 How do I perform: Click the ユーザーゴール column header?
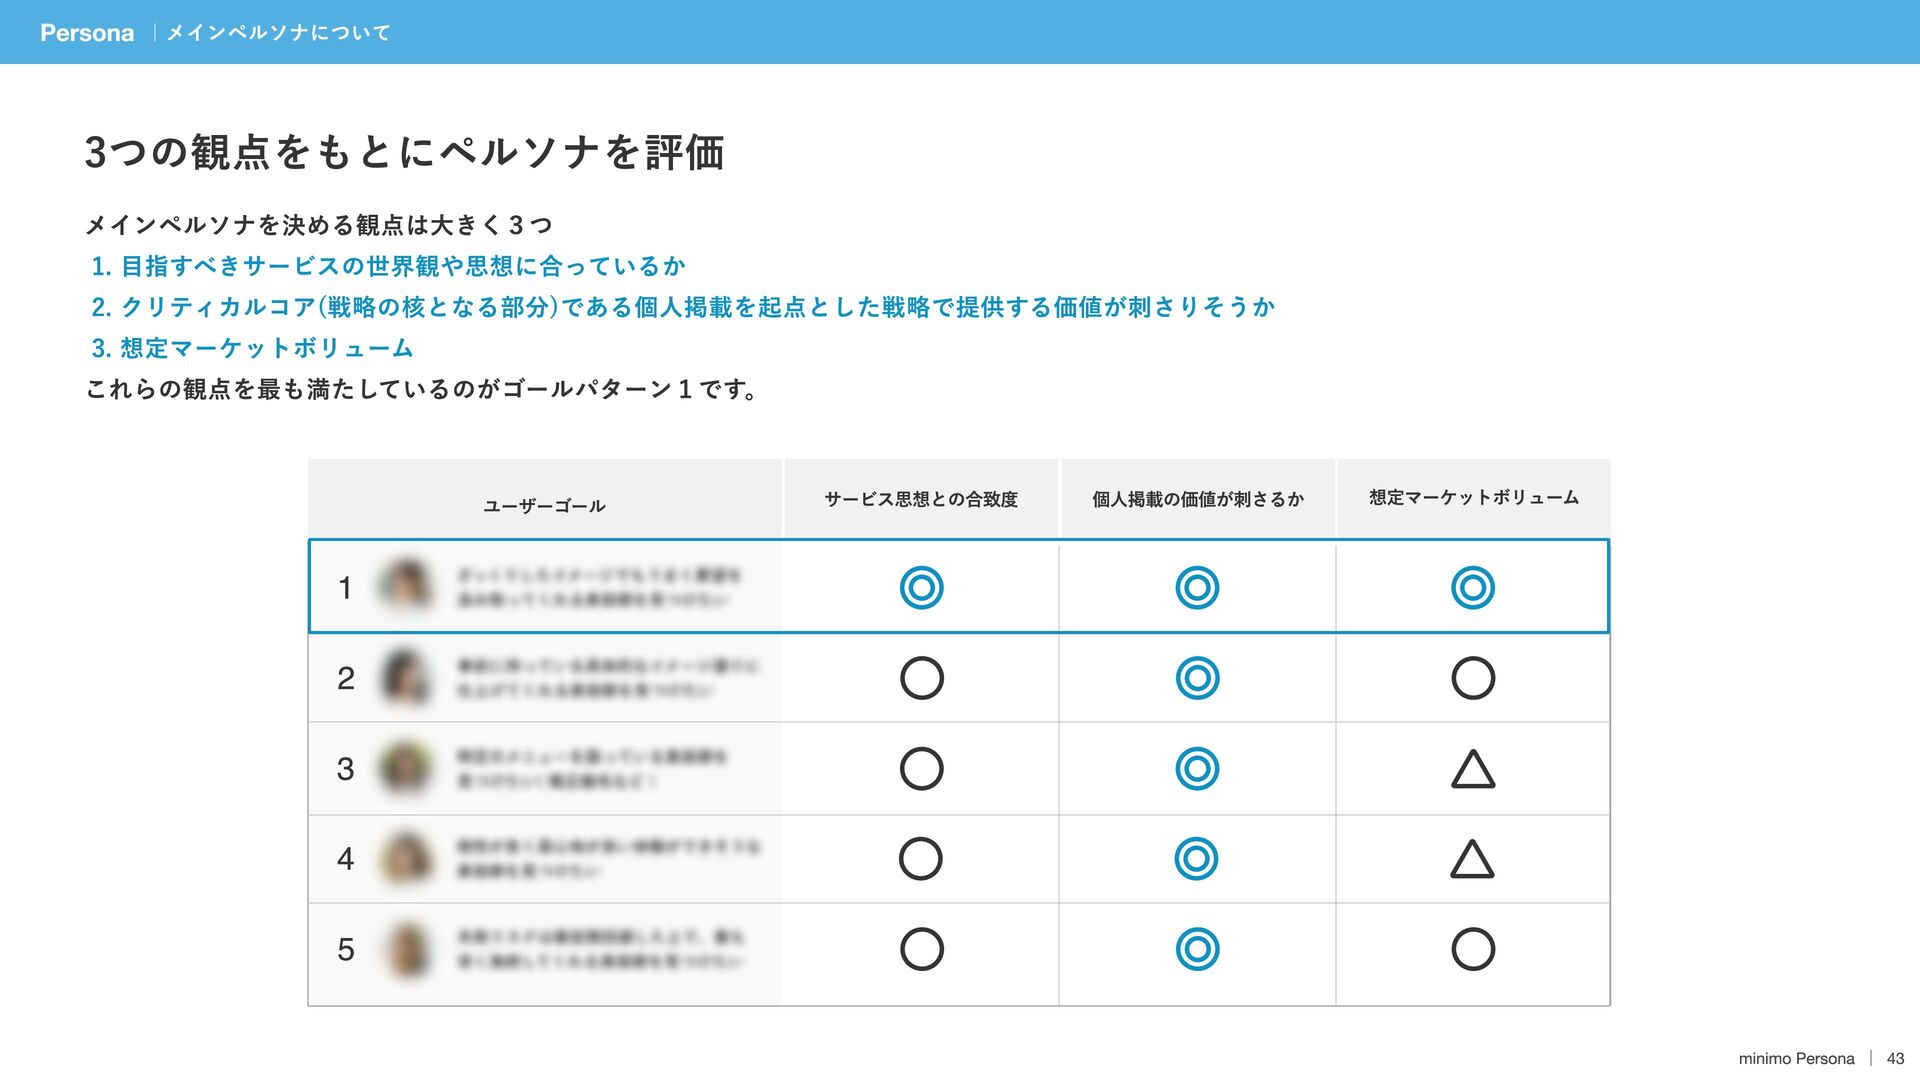point(544,506)
